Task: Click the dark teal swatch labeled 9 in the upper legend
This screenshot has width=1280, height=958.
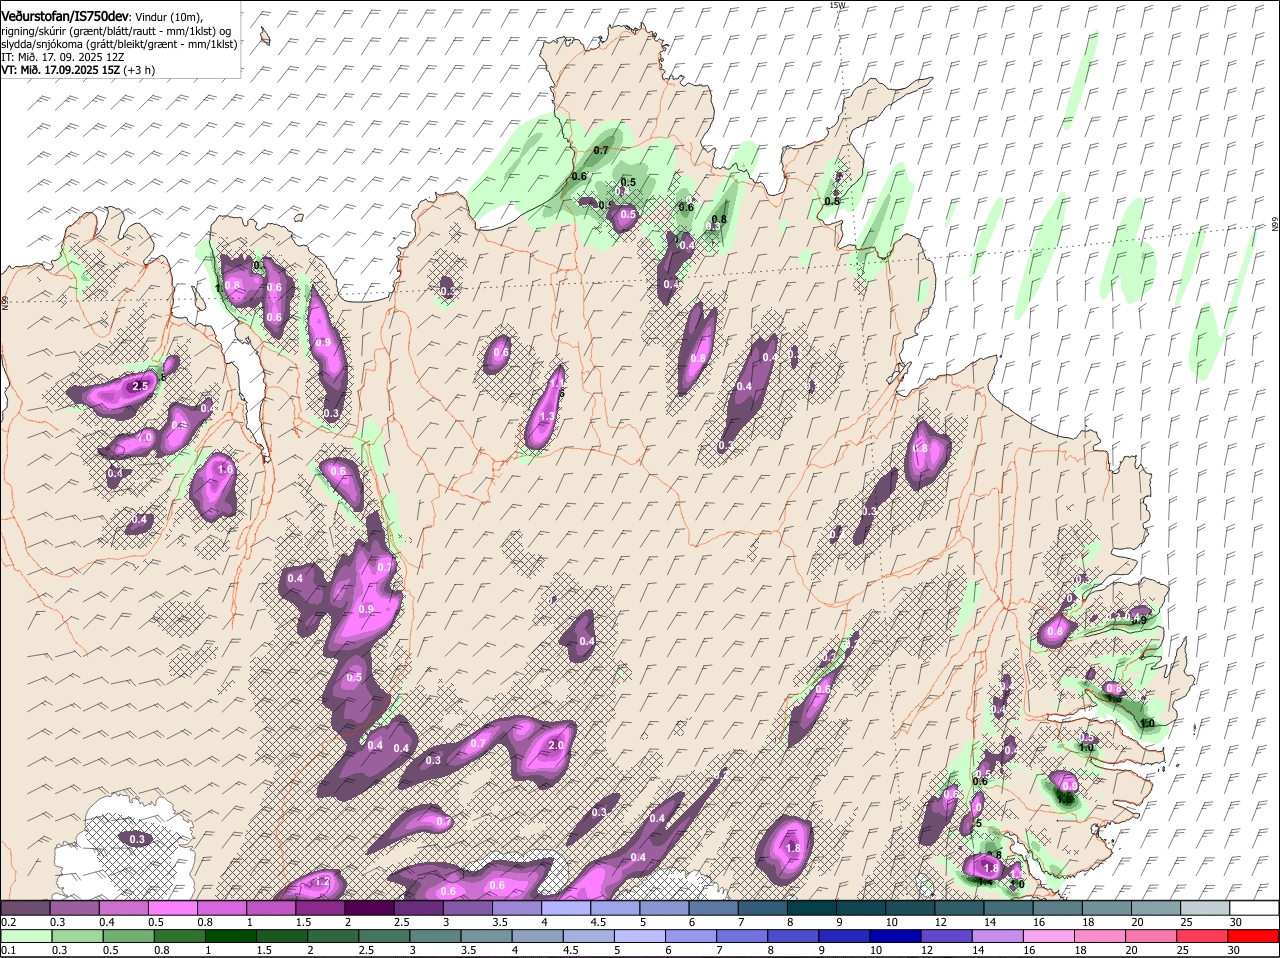Action: [x=861, y=908]
